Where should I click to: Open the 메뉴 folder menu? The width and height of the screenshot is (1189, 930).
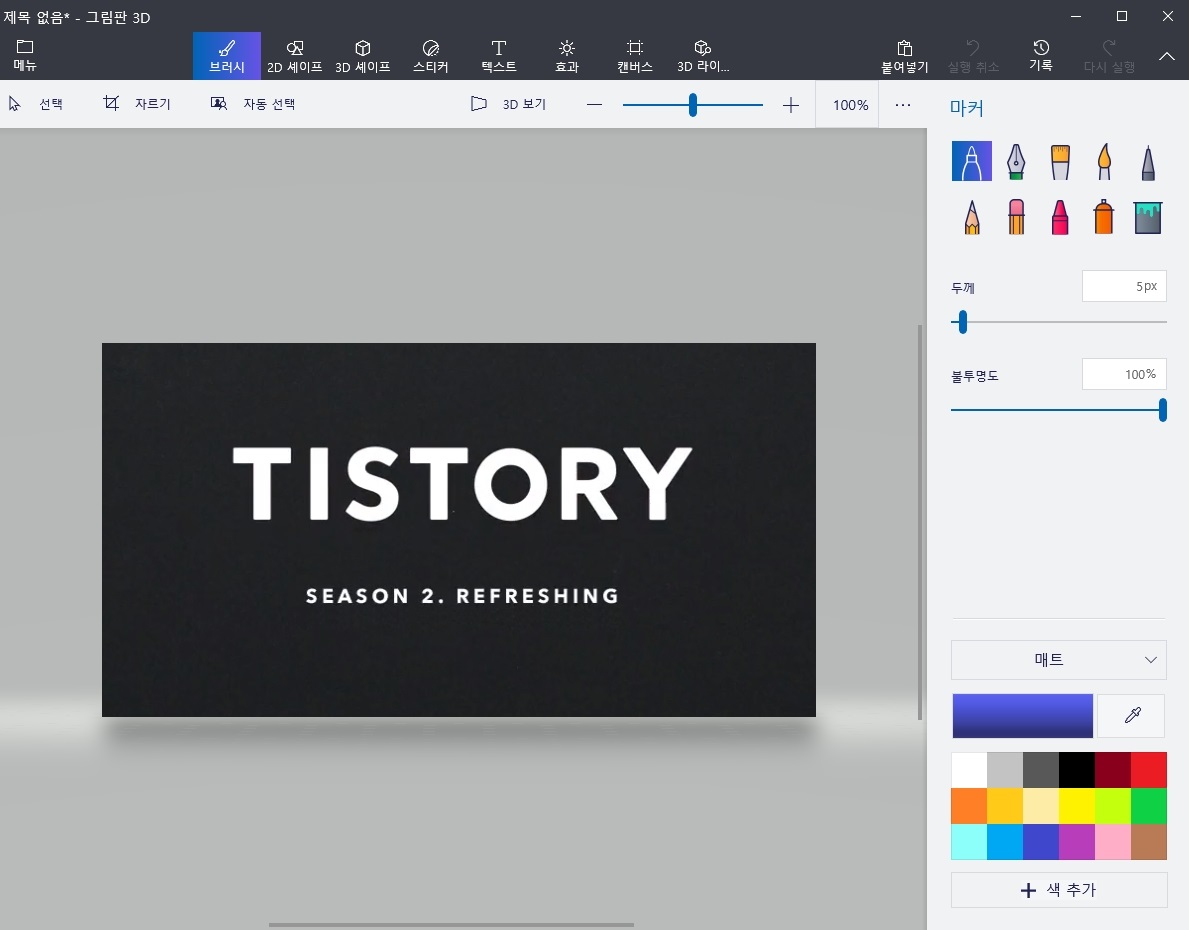[x=25, y=55]
